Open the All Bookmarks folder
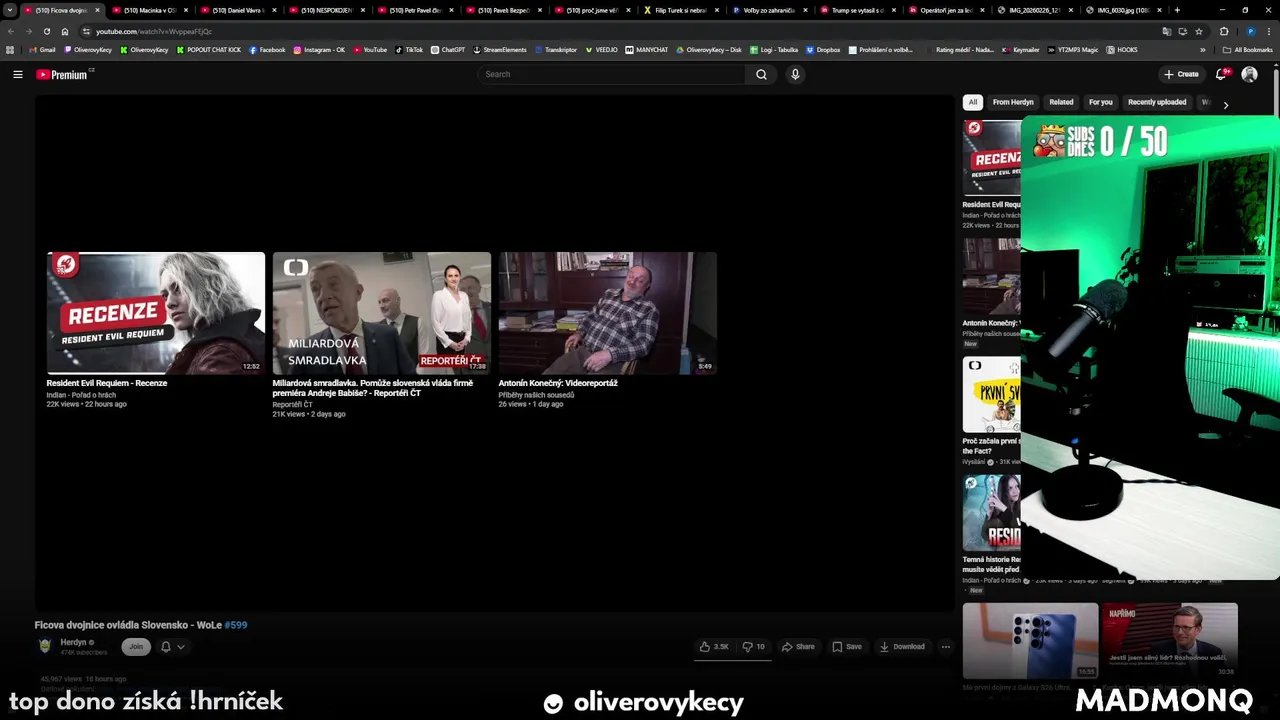This screenshot has height=720, width=1280. coord(1247,49)
